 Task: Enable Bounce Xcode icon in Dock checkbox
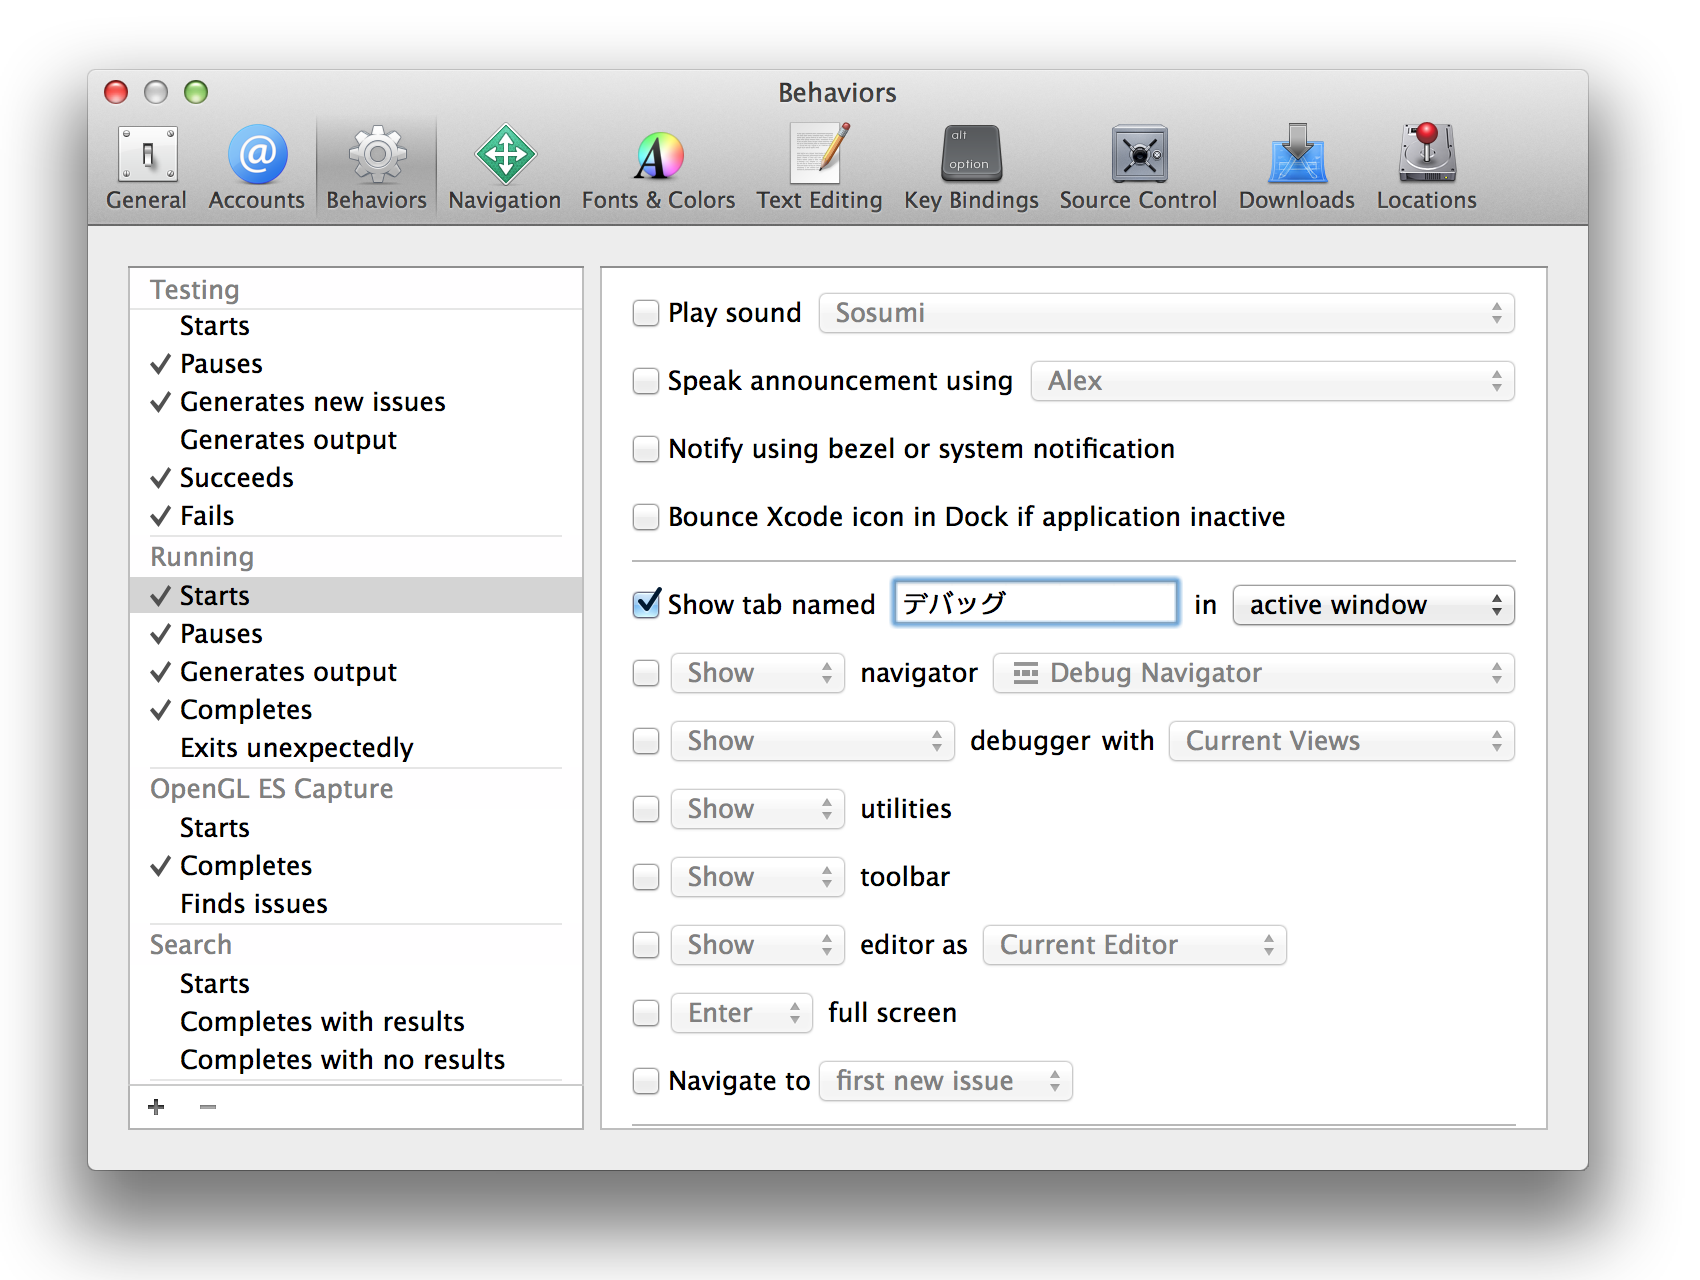point(646,517)
